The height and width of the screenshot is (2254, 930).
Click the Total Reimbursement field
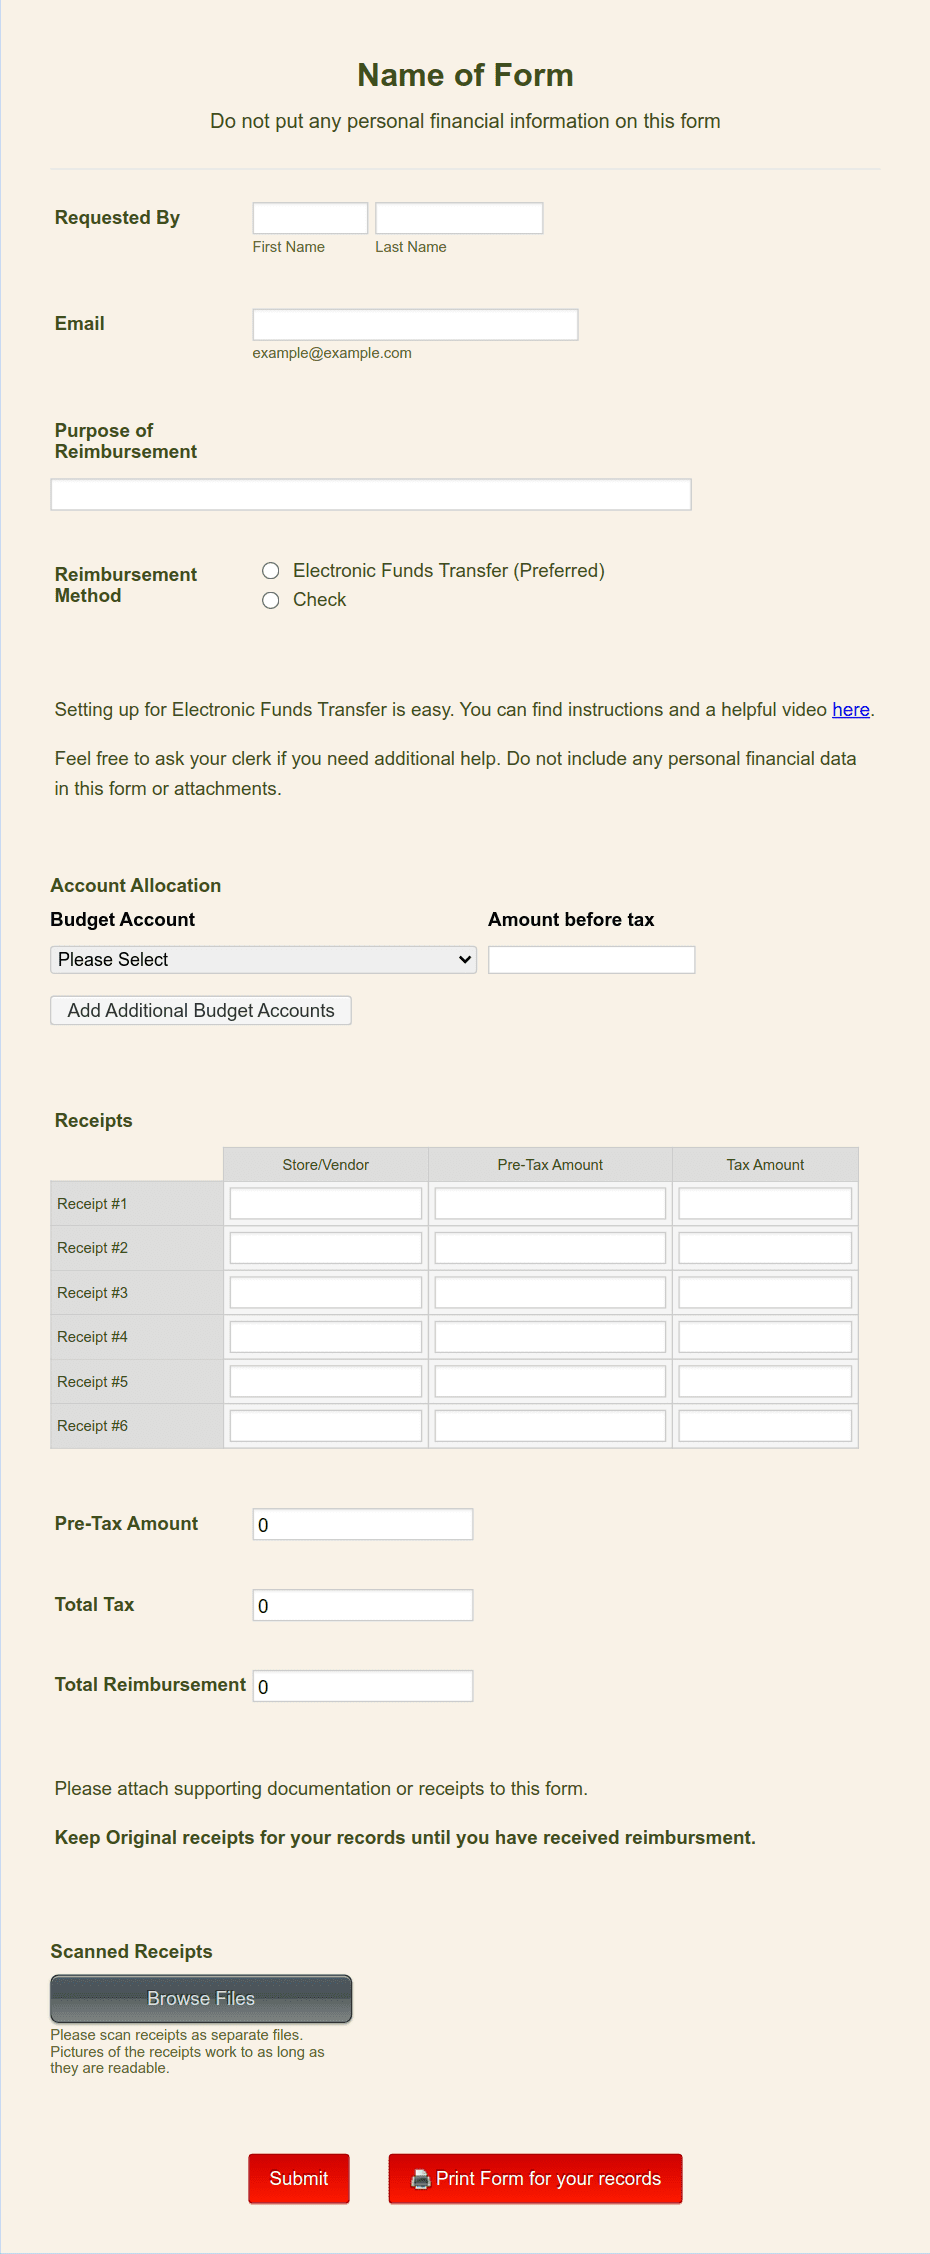361,1684
